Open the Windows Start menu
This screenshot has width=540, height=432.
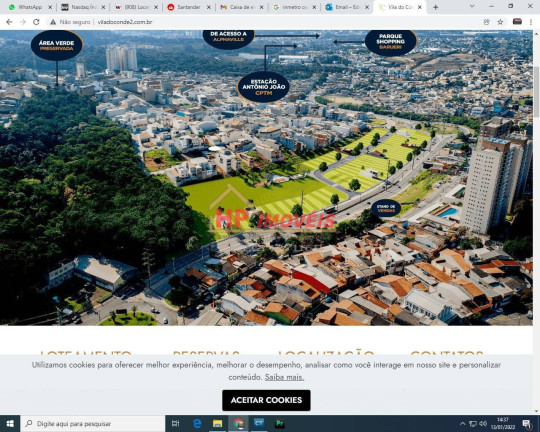click(10, 423)
